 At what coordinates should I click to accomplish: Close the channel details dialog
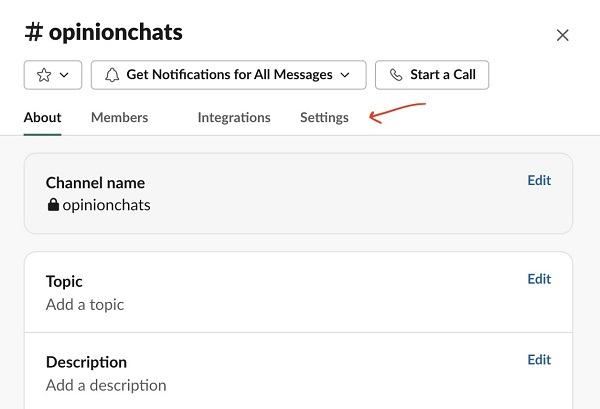tap(562, 35)
